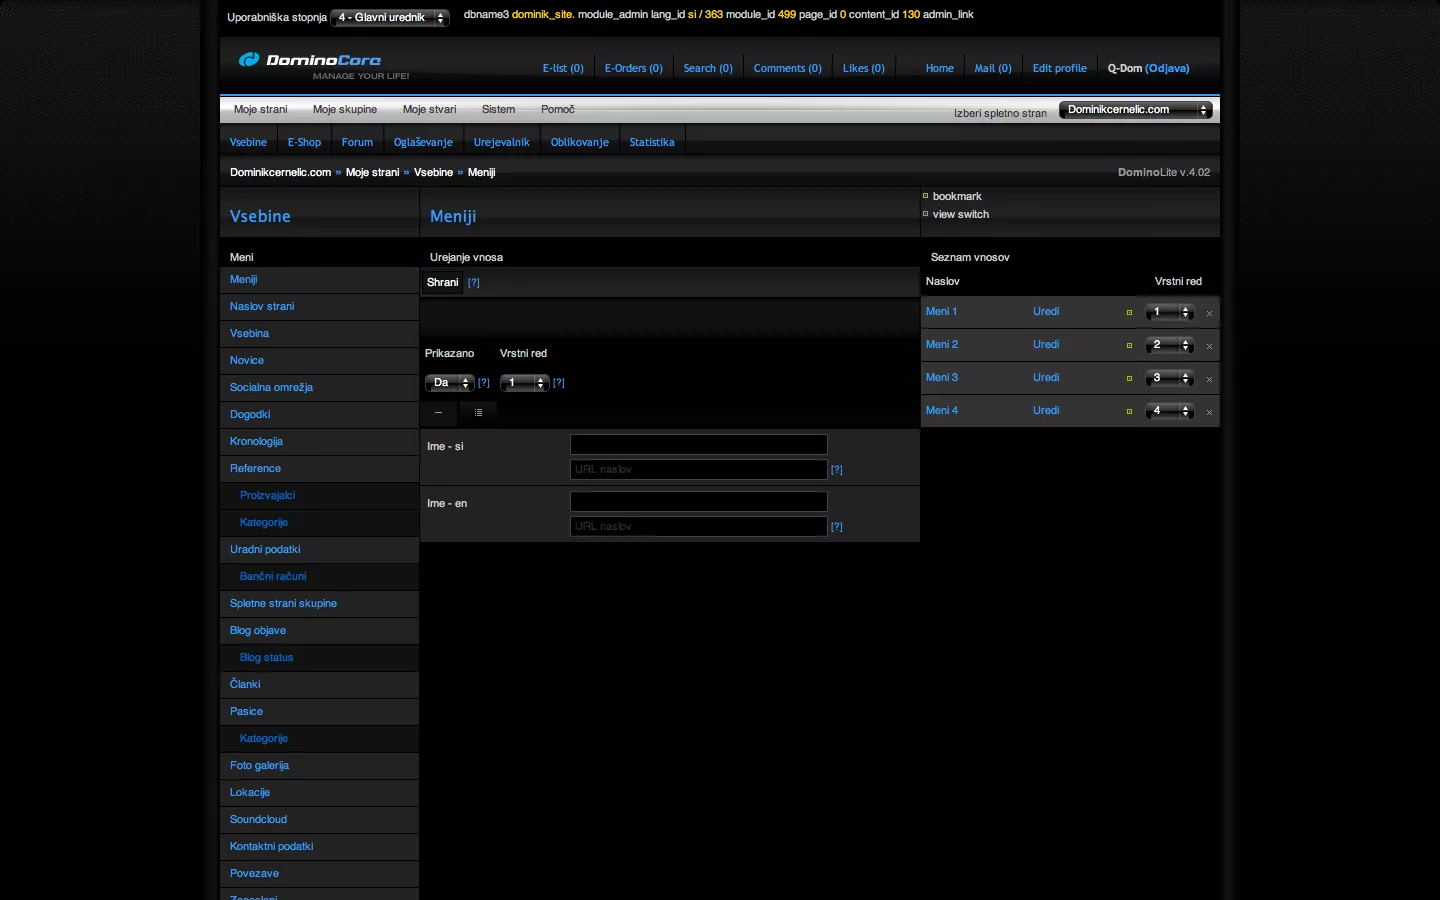
Task: Toggle the bookmark square indicator
Action: pyautogui.click(x=925, y=196)
